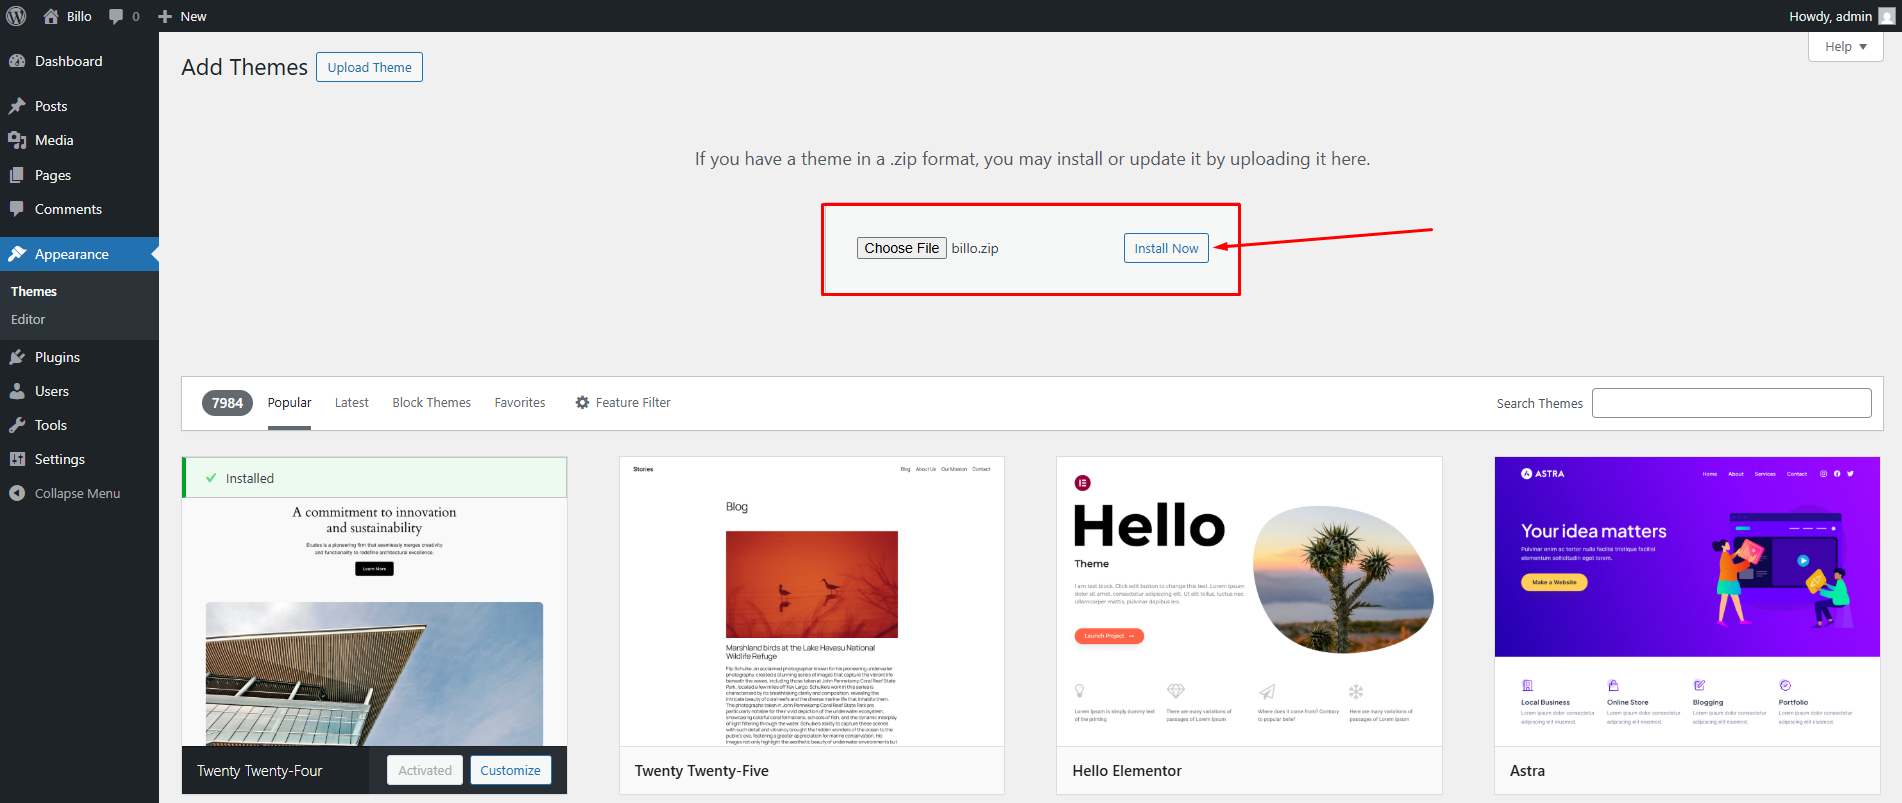Image resolution: width=1902 pixels, height=803 pixels.
Task: Collapse the admin sidebar menu
Action: pos(77,493)
